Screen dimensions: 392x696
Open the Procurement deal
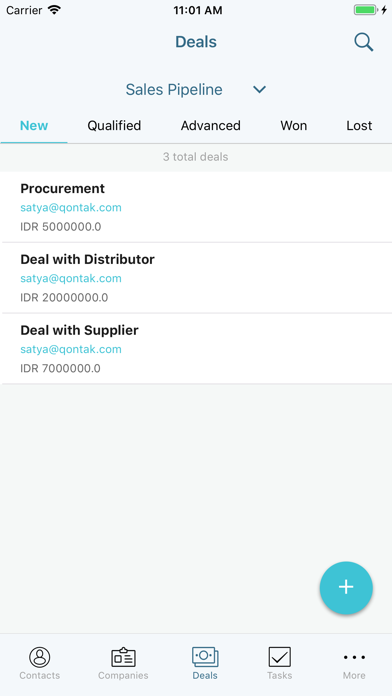(x=196, y=207)
